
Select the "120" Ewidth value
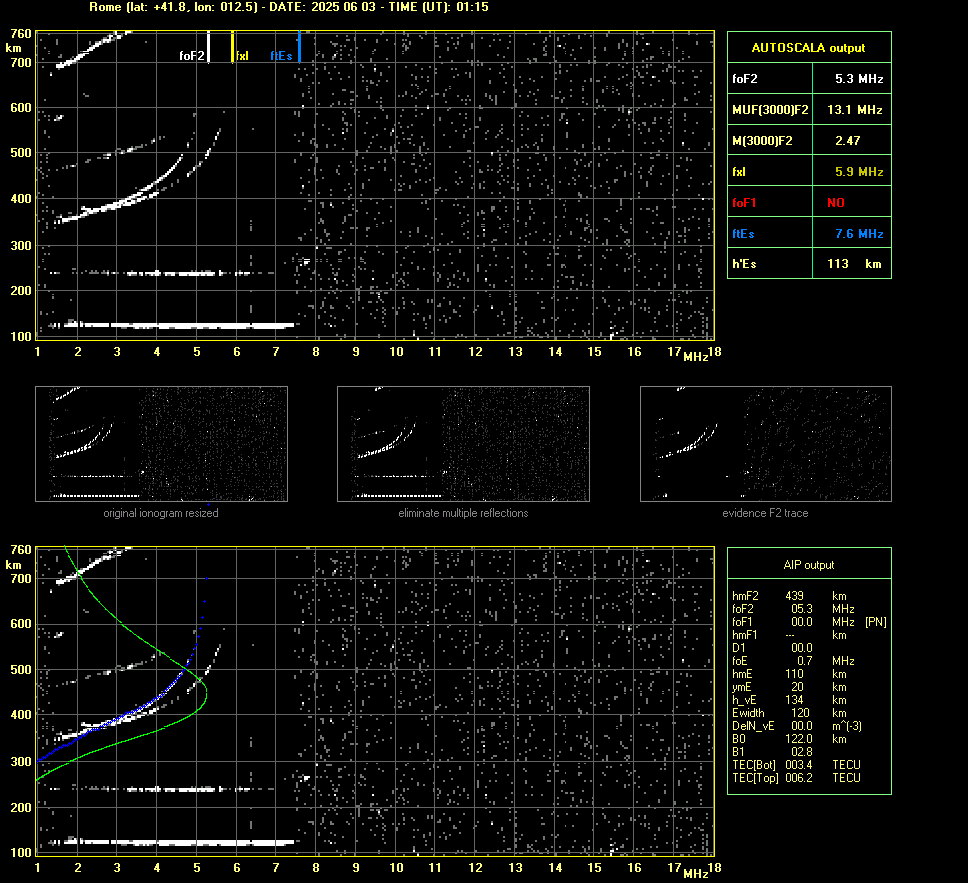coord(800,713)
